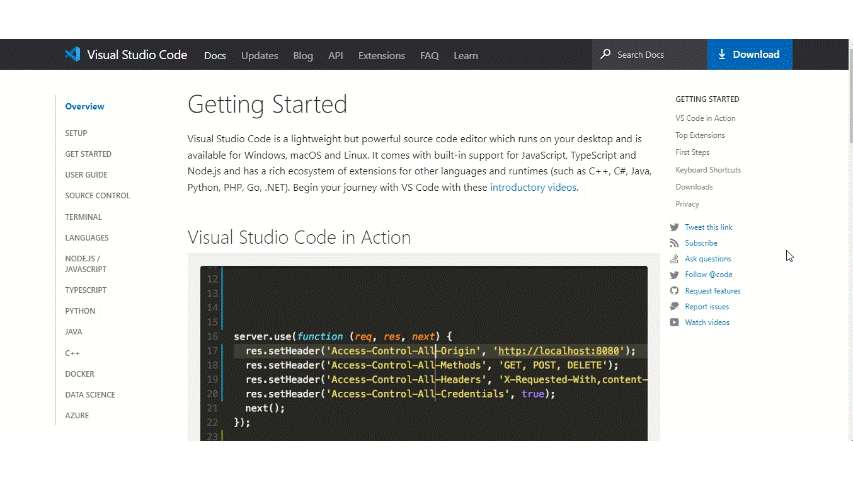Click the Twitter icon beside Follow @code
This screenshot has height=480, width=853.
[x=675, y=274]
